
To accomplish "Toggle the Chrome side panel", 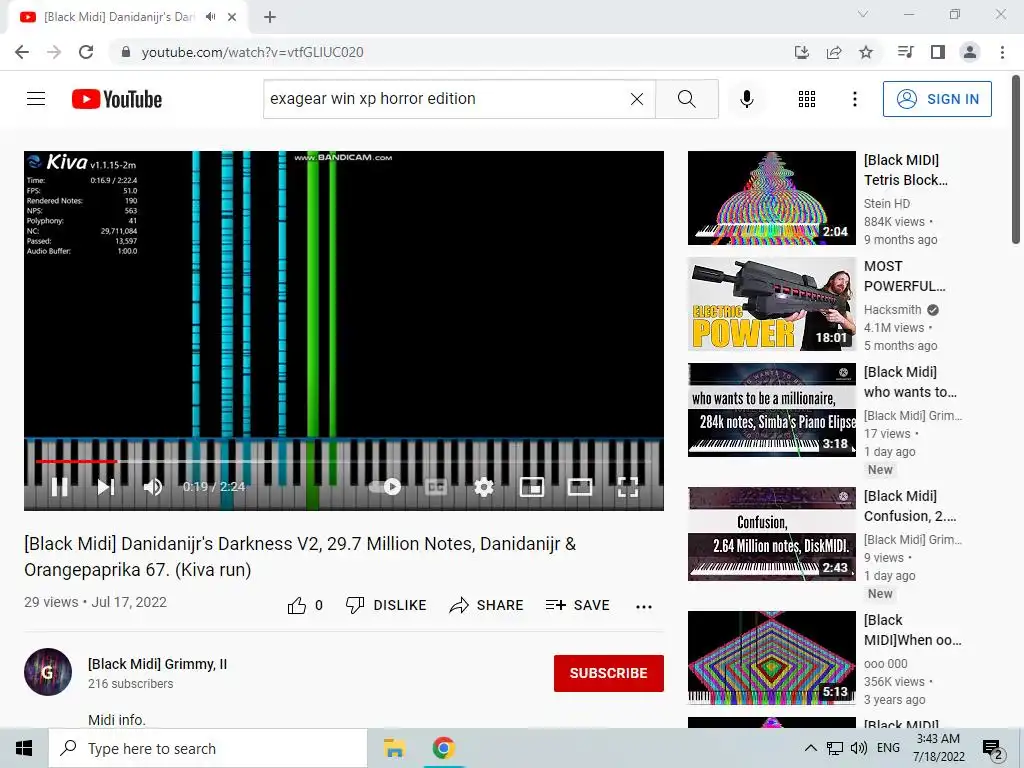I will (x=938, y=52).
